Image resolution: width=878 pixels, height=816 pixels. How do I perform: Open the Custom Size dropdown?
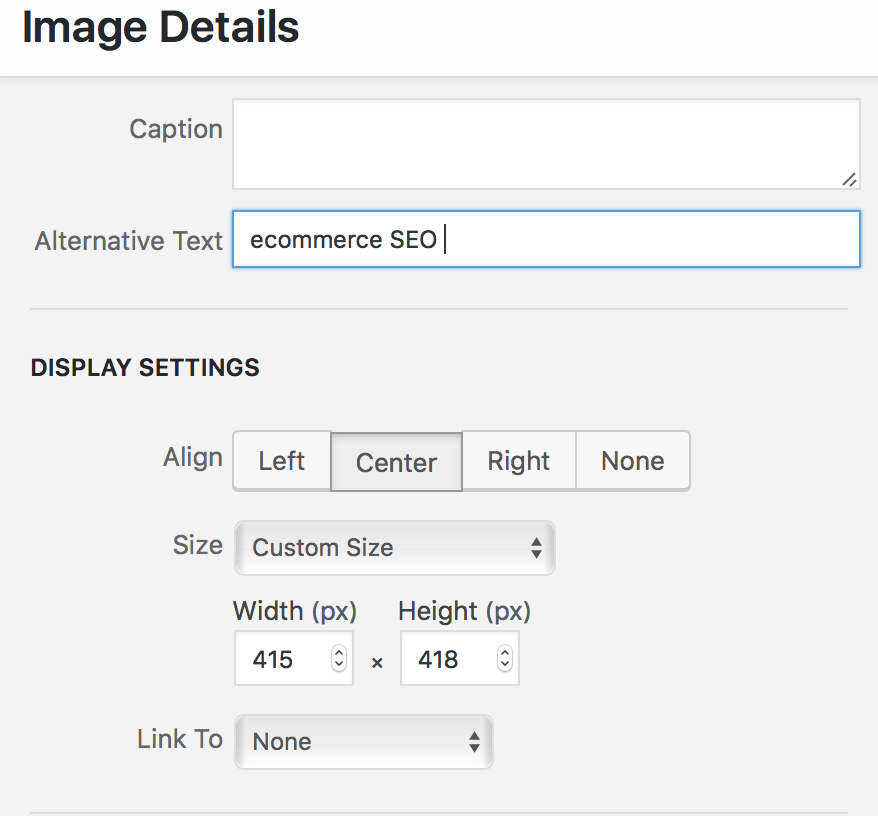pos(395,548)
